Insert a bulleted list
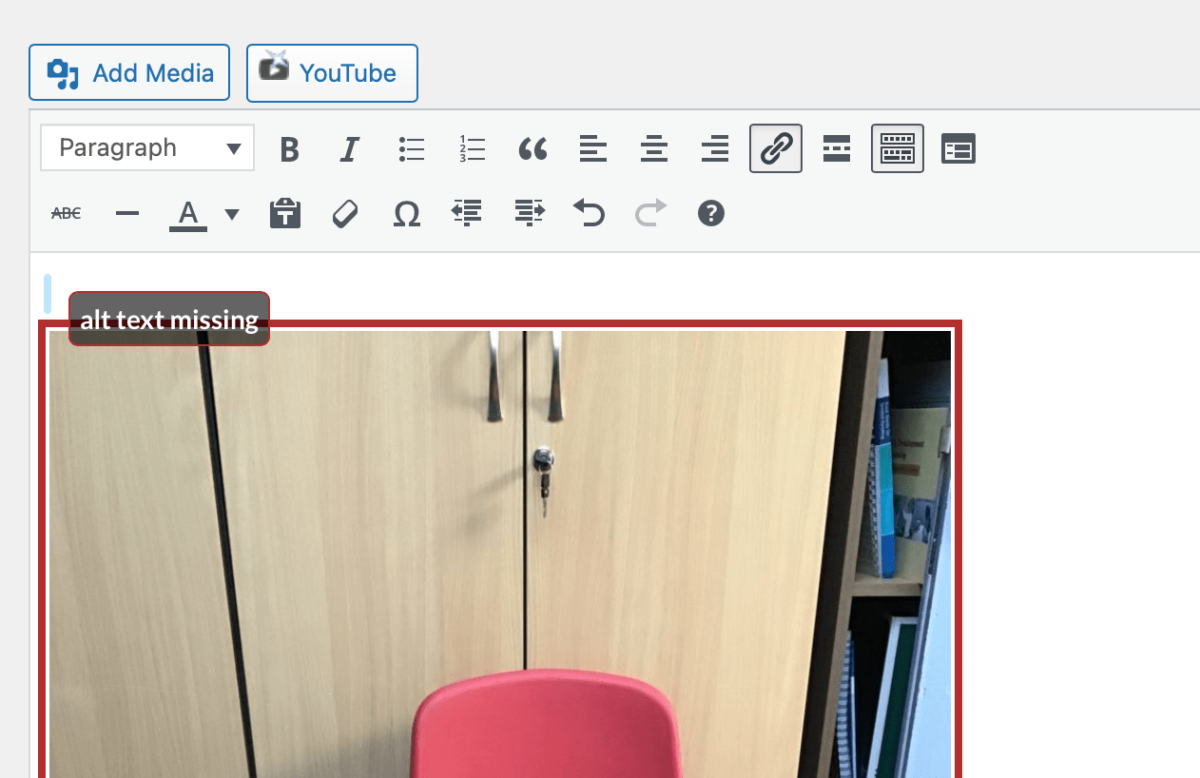1200x778 pixels. (411, 149)
